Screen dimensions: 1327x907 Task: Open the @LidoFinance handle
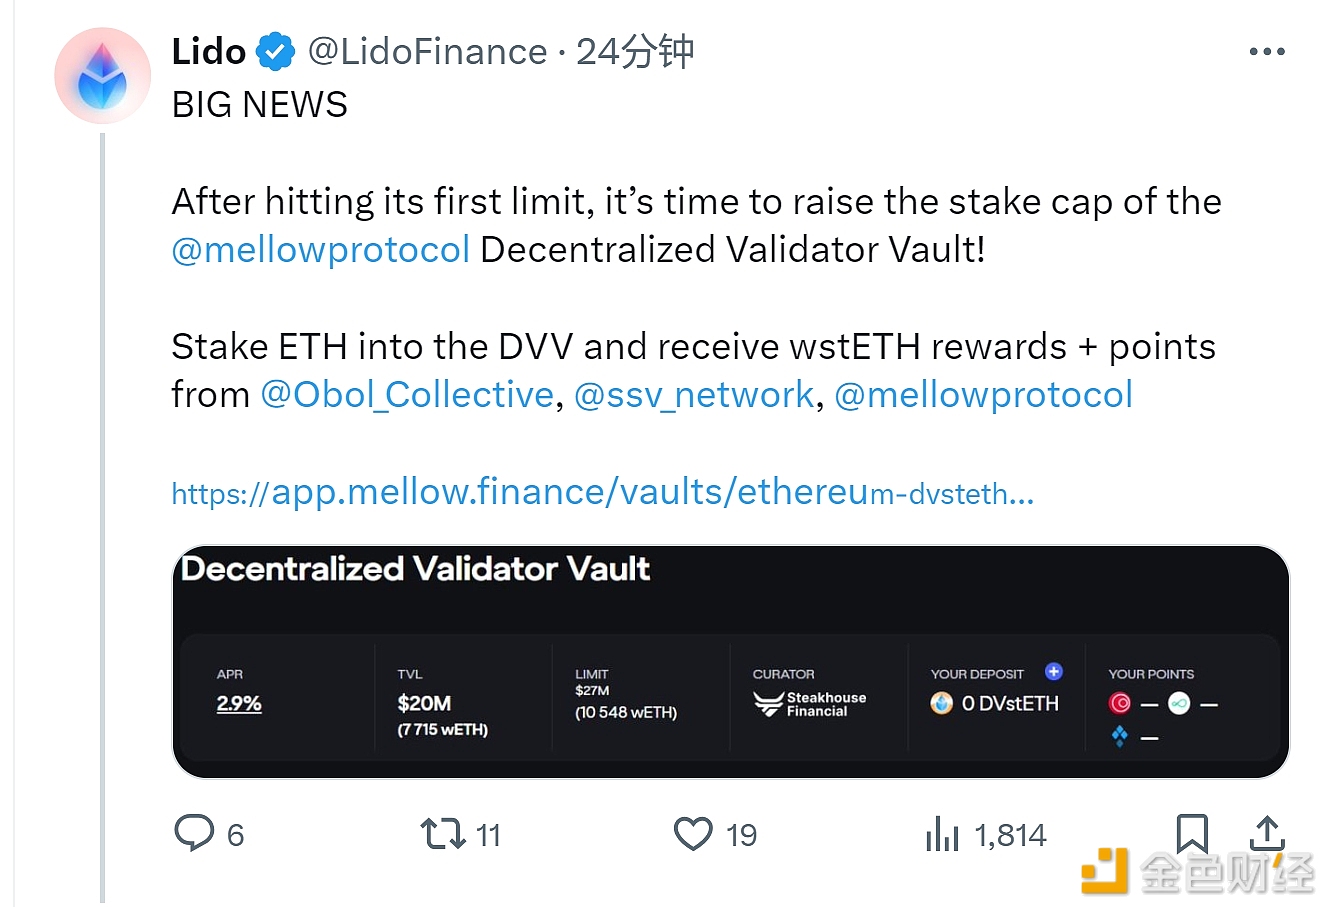[428, 52]
